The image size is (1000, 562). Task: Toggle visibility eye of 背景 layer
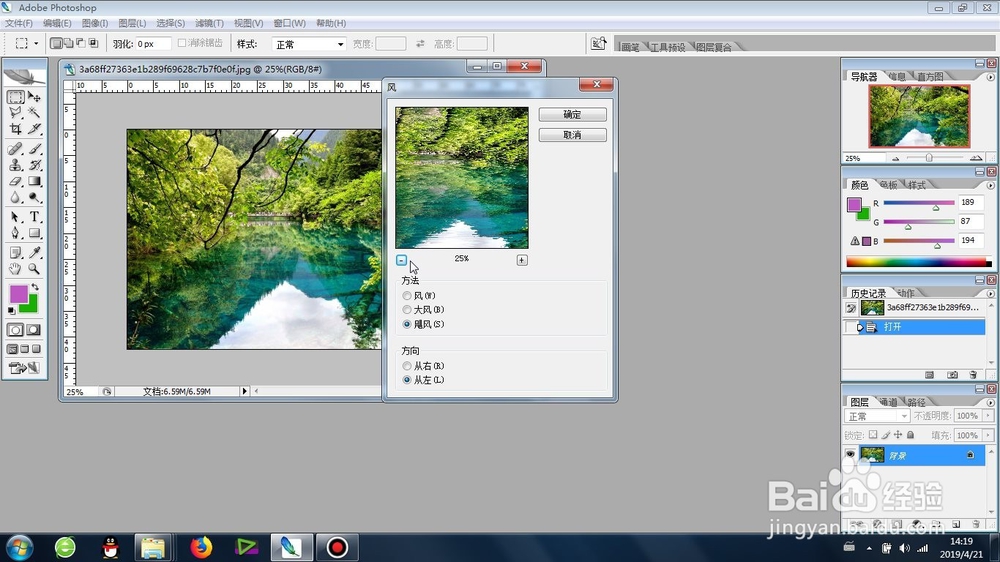pos(850,455)
